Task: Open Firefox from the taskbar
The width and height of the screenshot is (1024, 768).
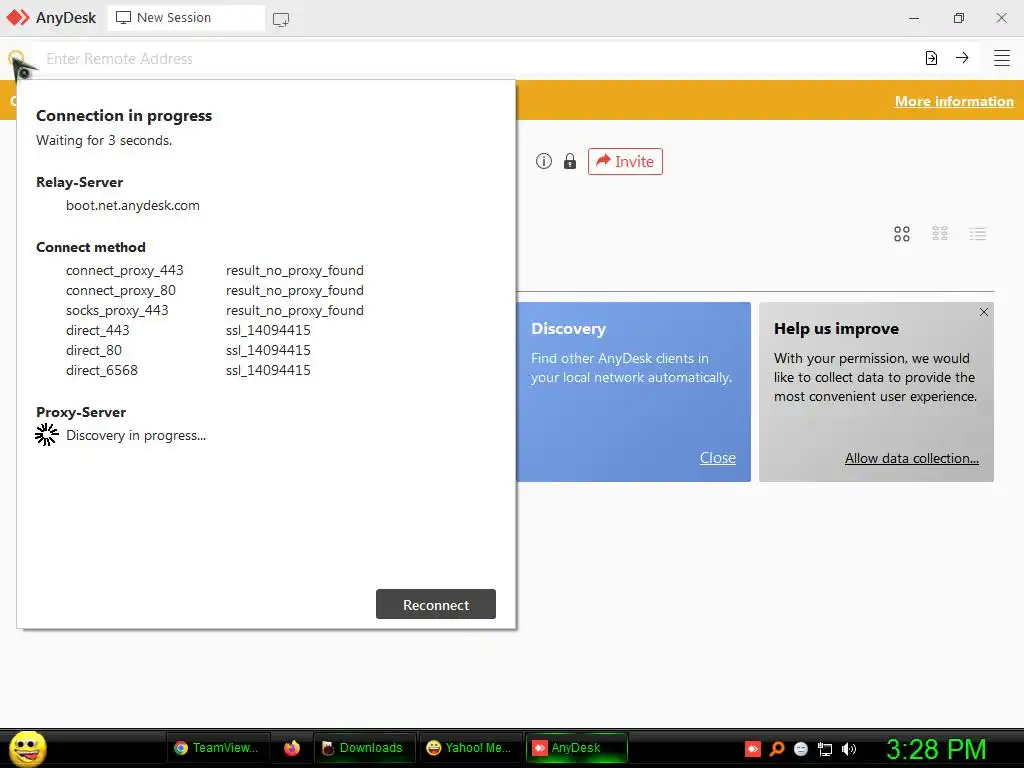Action: pyautogui.click(x=292, y=748)
